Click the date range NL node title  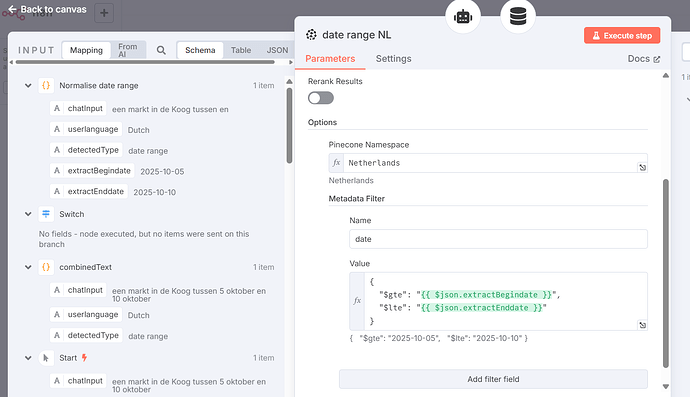(356, 35)
